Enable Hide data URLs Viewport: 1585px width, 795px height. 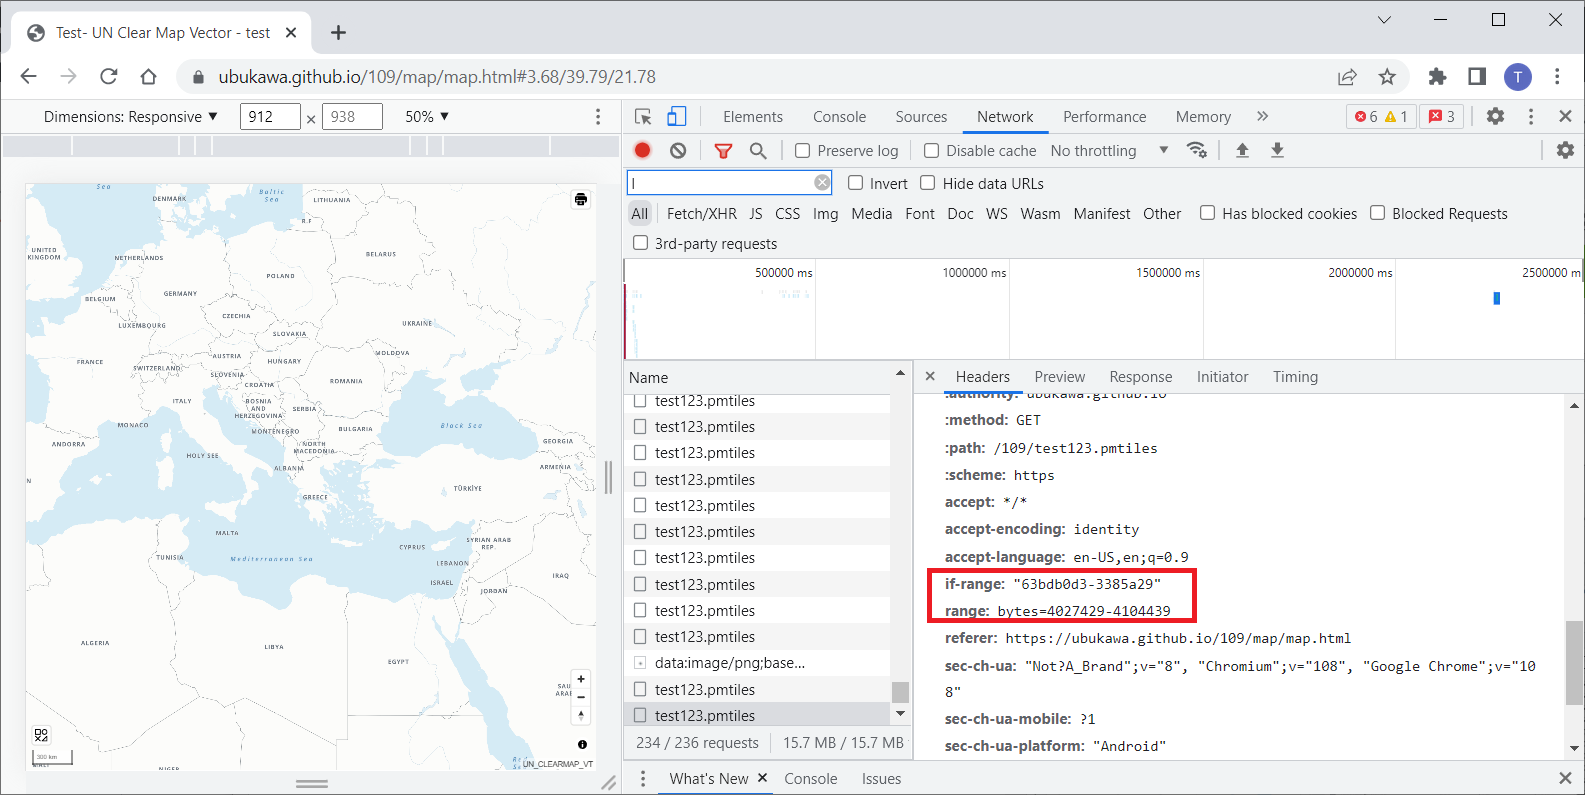tap(927, 183)
